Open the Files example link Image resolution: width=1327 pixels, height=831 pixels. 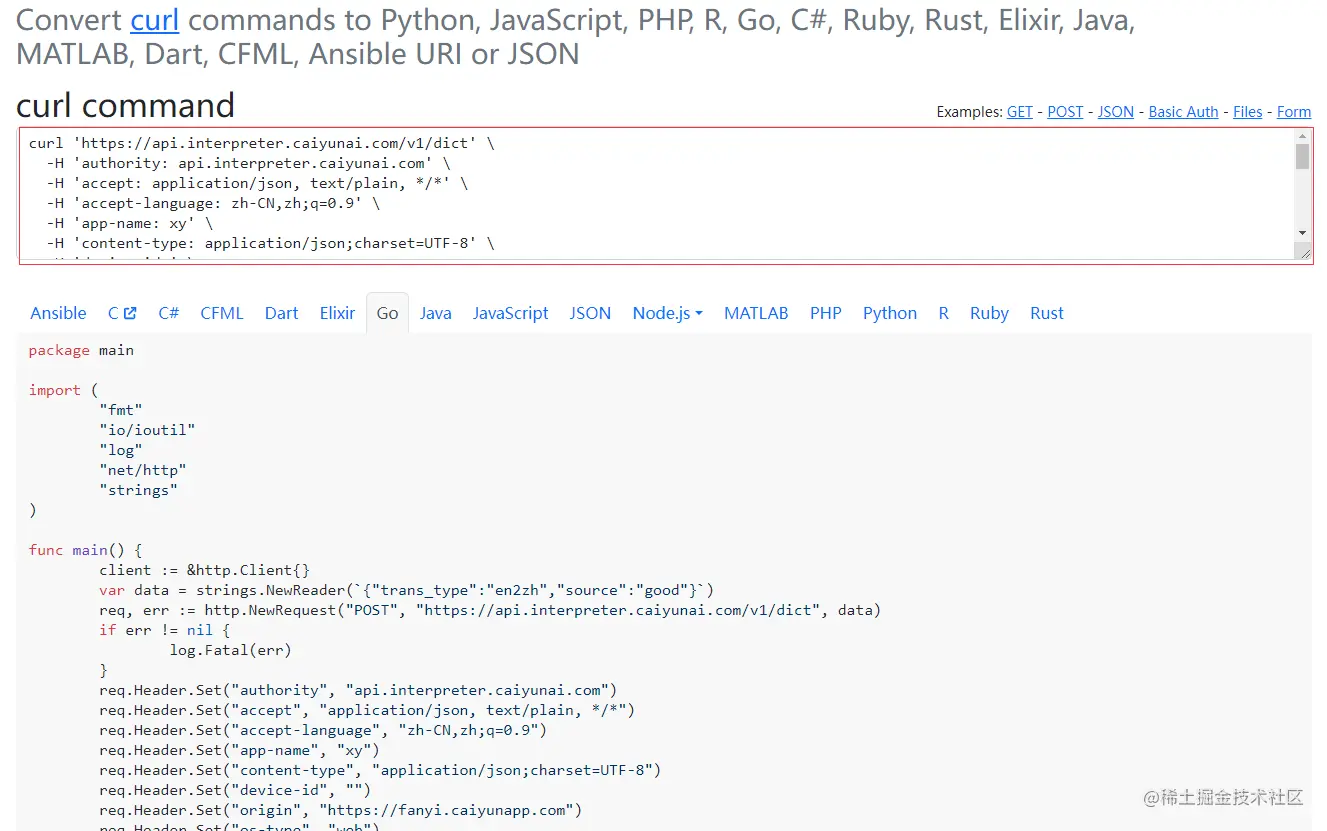tap(1247, 112)
